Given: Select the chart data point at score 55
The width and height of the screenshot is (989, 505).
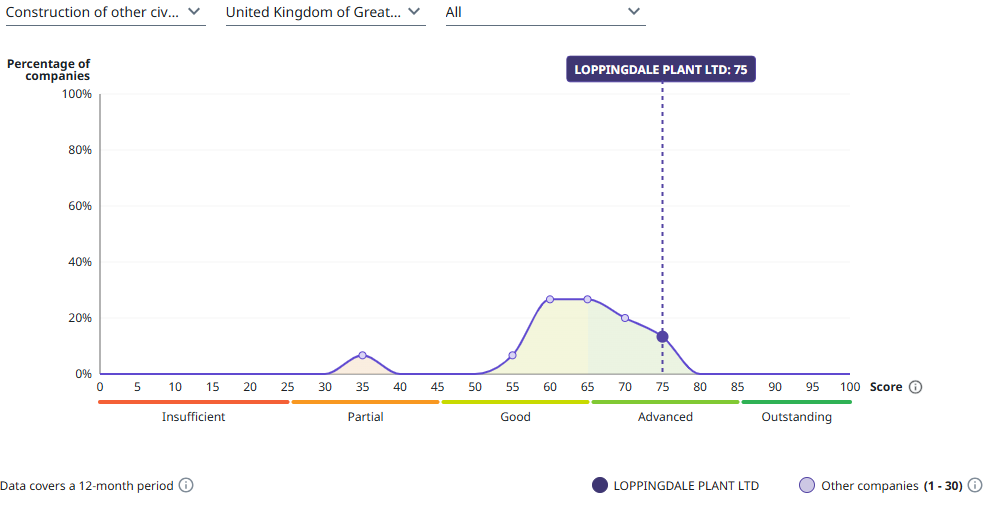Looking at the screenshot, I should pyautogui.click(x=512, y=356).
